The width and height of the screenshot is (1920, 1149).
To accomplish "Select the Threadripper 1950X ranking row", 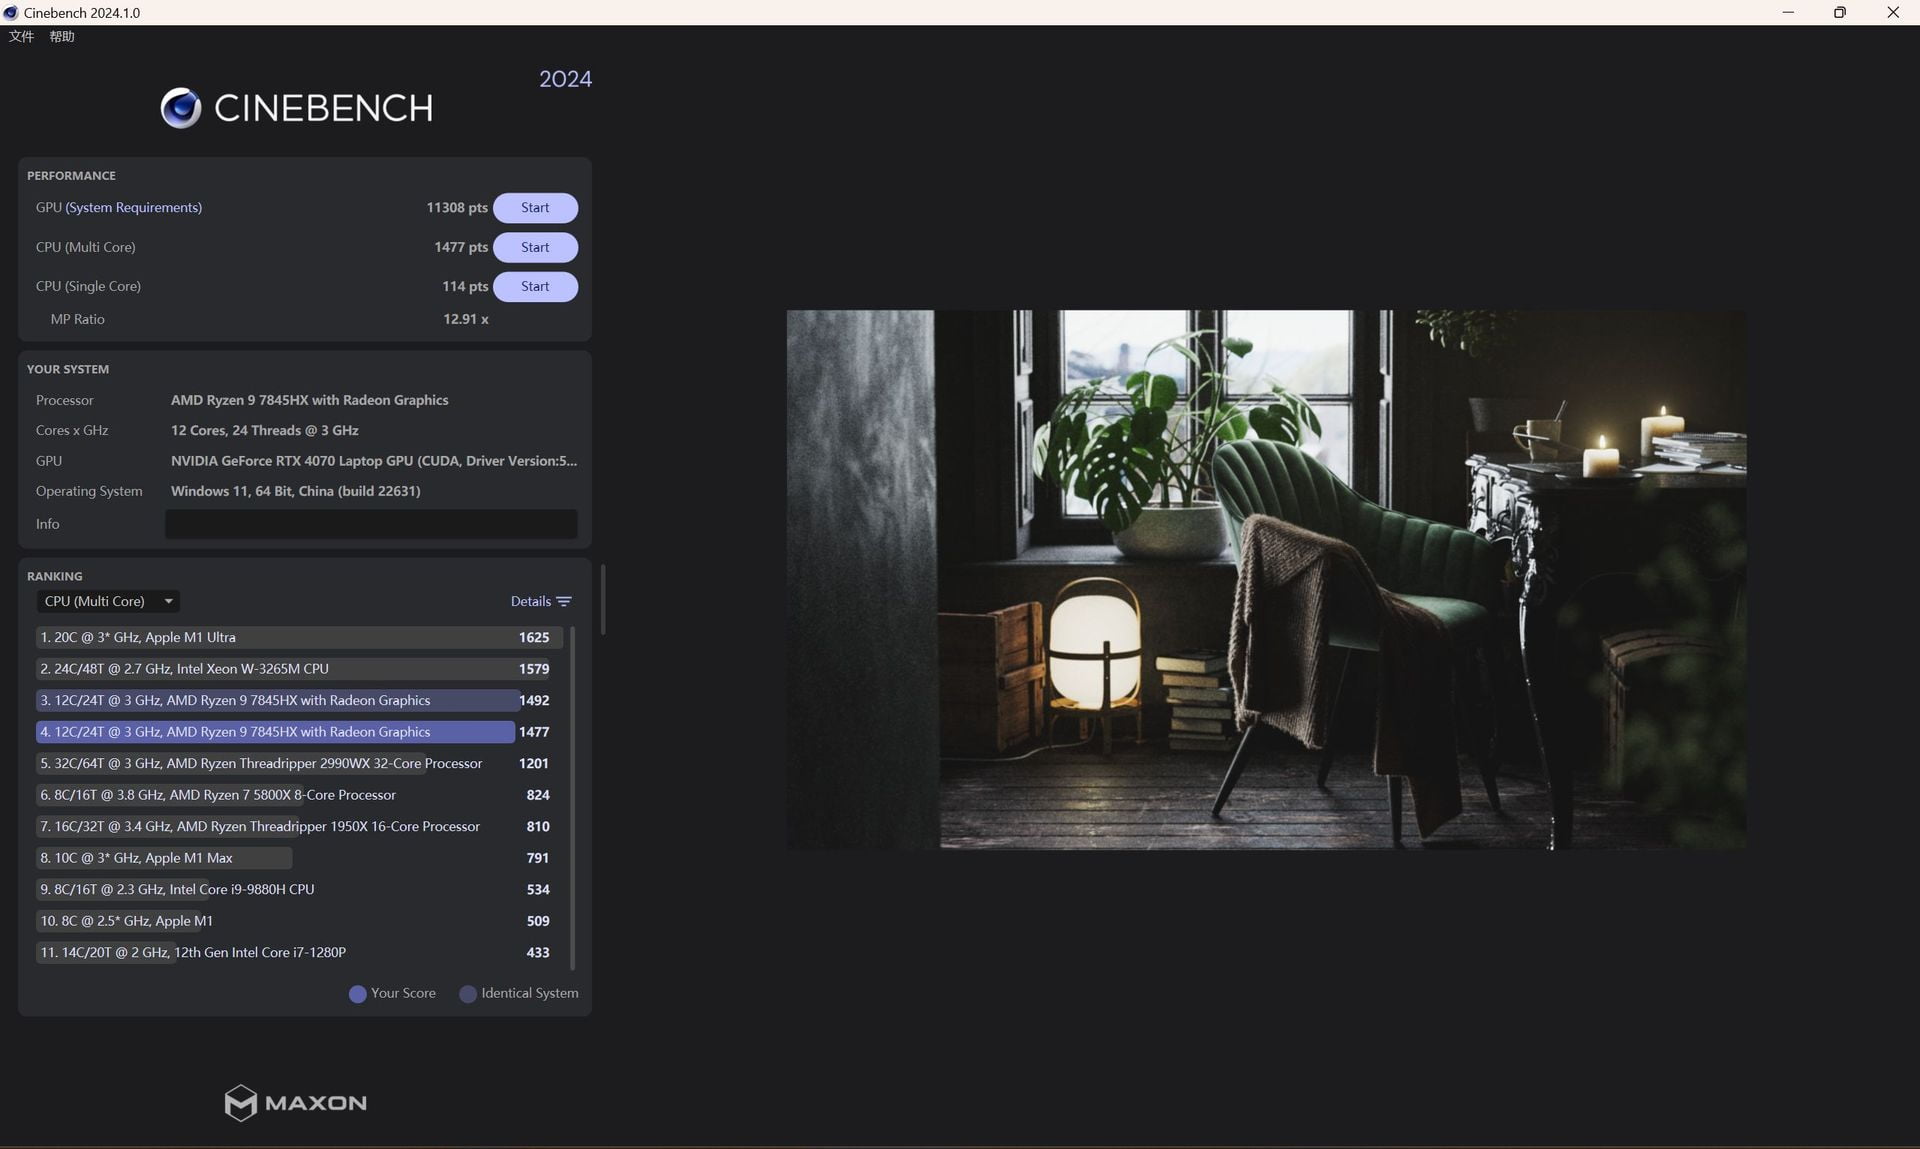I will click(299, 826).
